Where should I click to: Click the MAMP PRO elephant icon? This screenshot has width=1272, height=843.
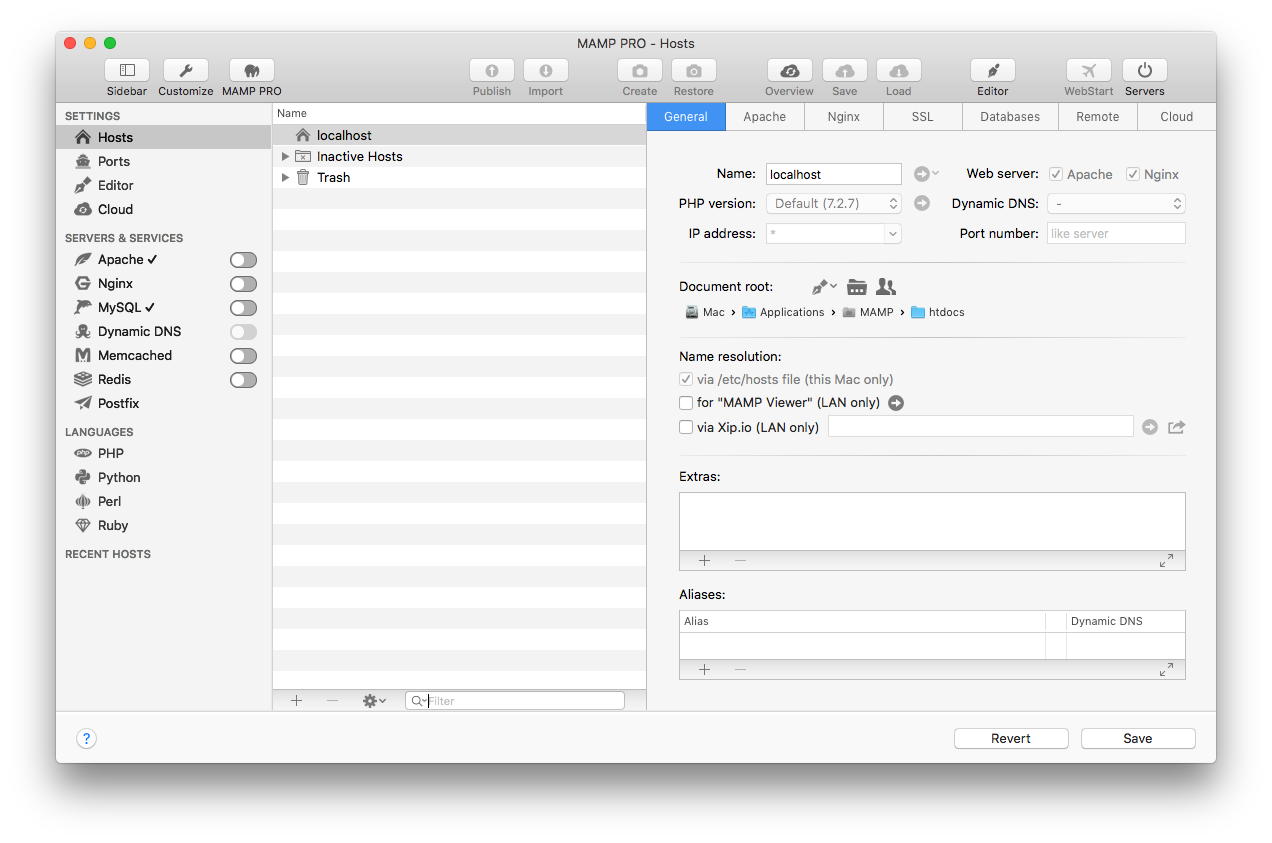[251, 71]
